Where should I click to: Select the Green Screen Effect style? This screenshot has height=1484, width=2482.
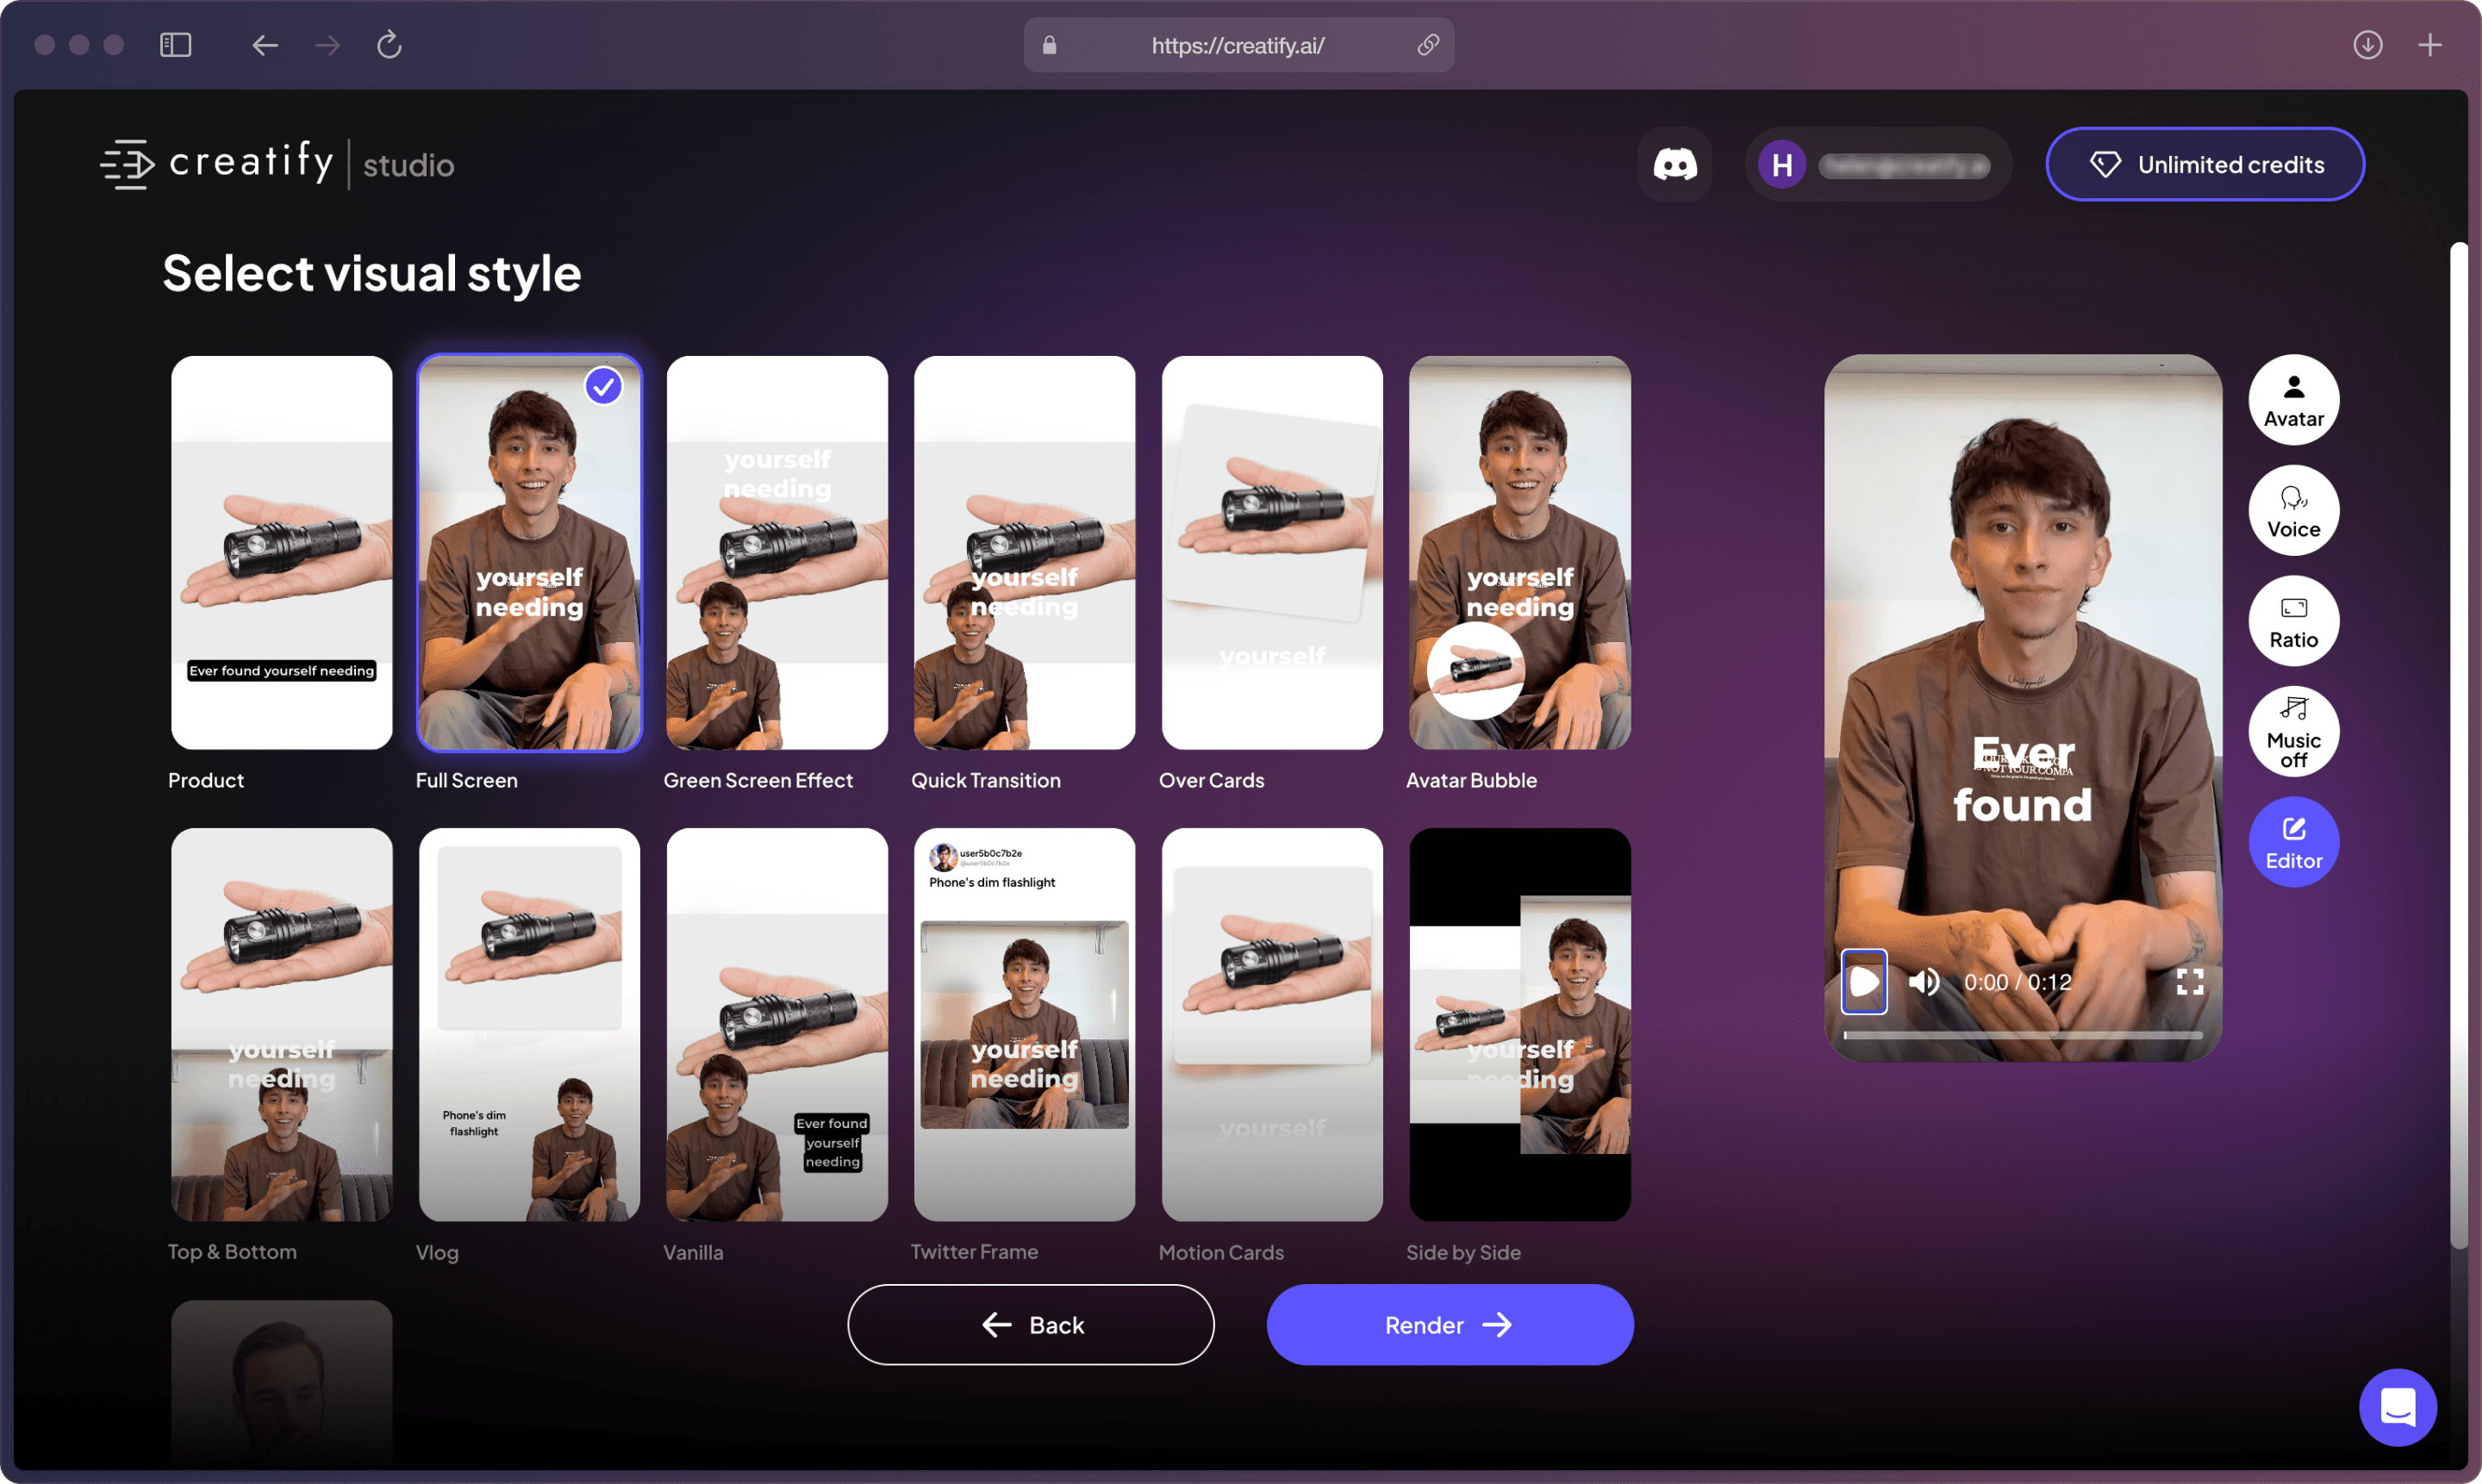pyautogui.click(x=777, y=552)
